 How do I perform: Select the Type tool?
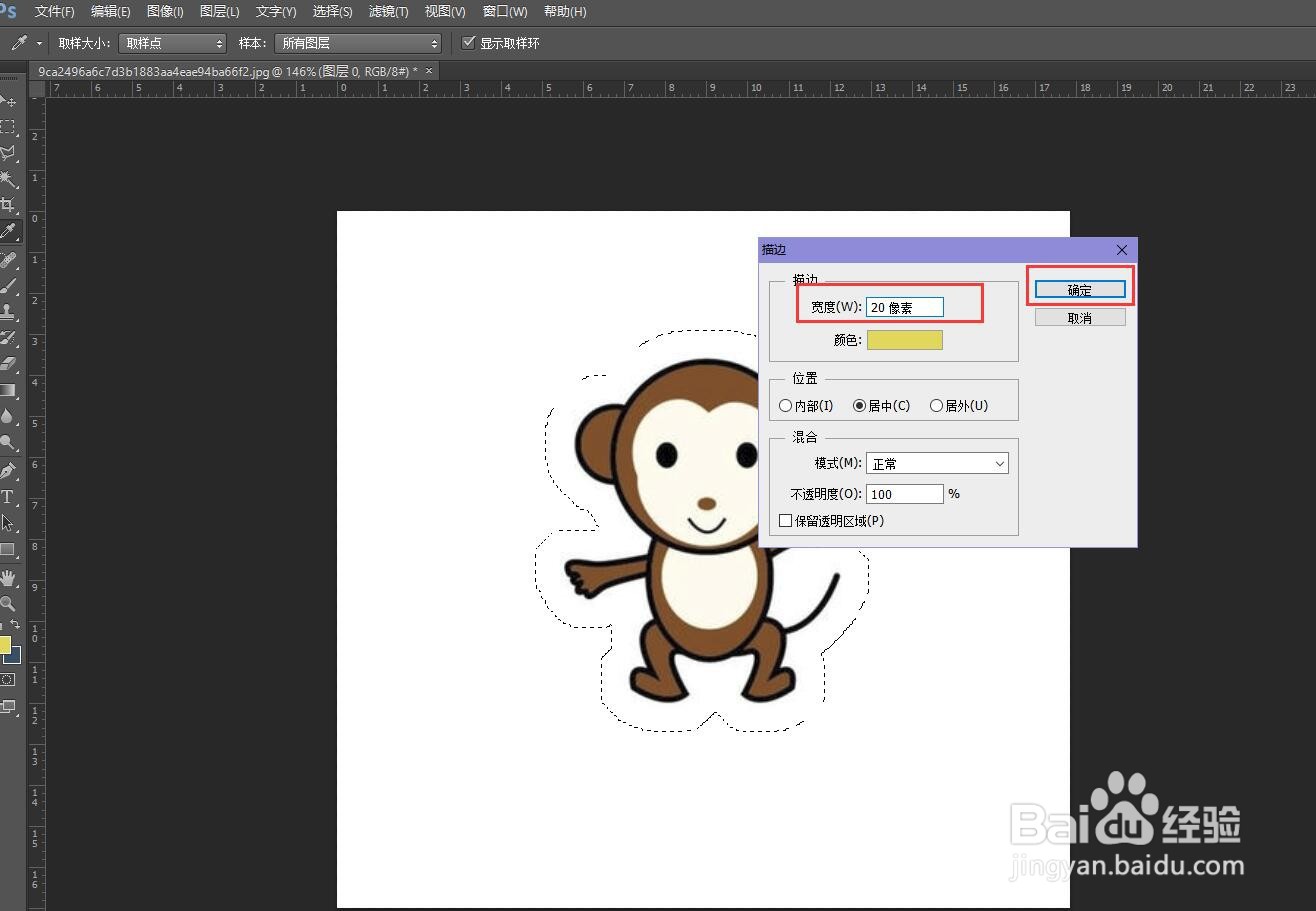pos(8,497)
